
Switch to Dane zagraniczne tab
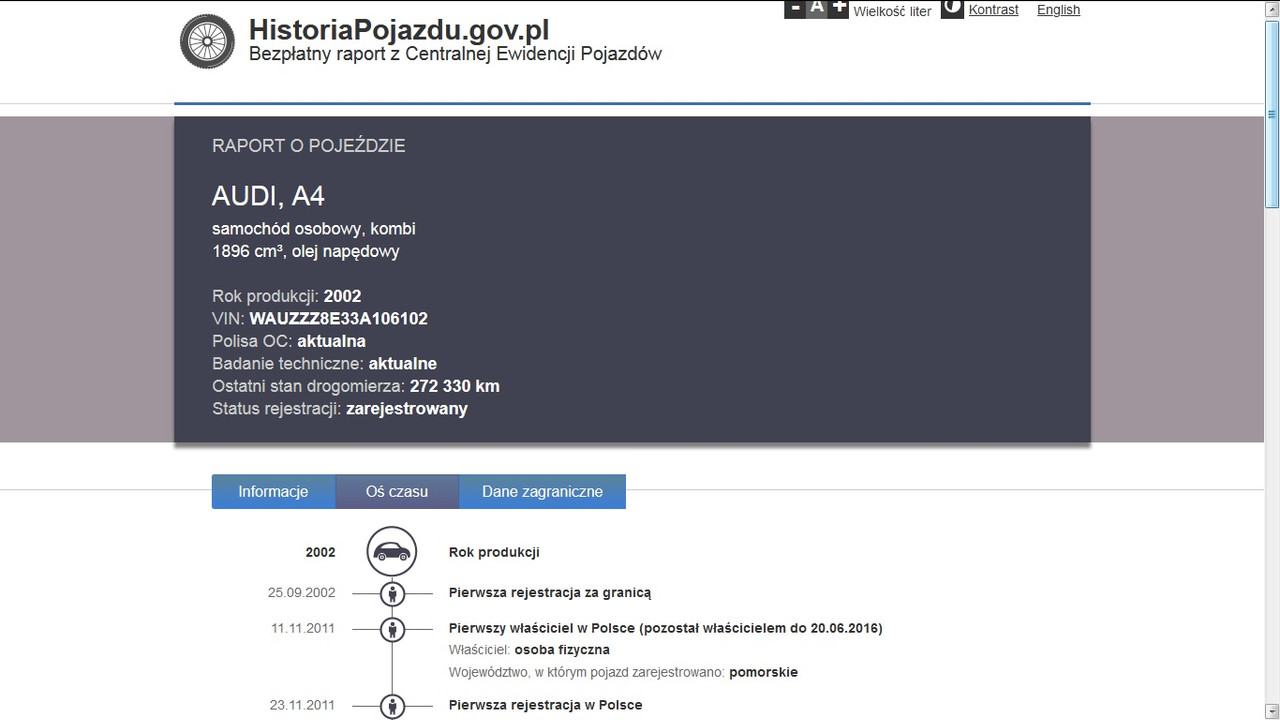click(x=542, y=491)
